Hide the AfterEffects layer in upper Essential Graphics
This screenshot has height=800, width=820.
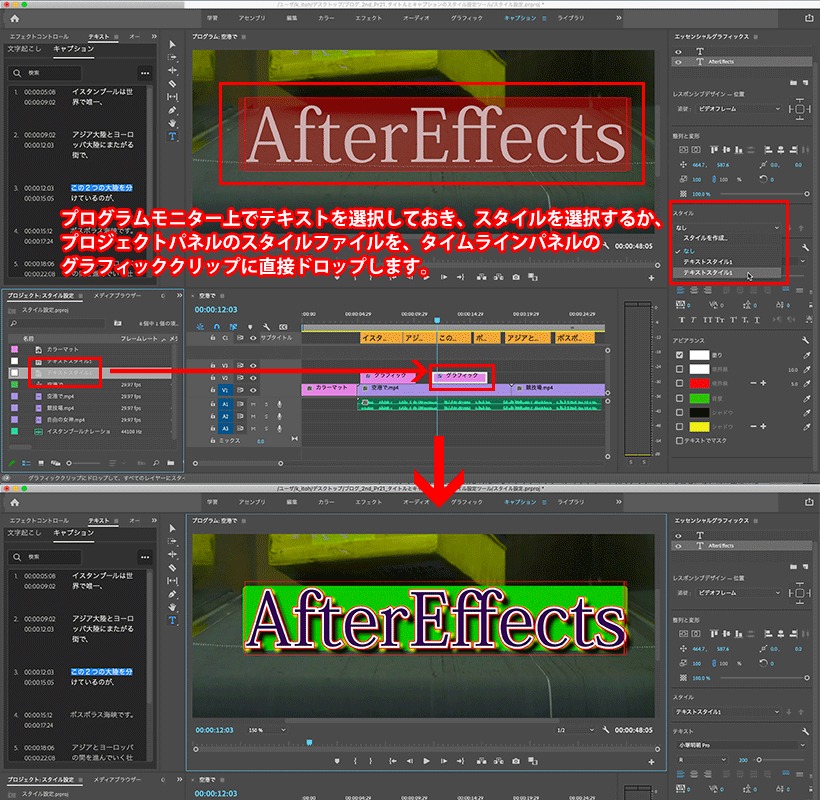pyautogui.click(x=678, y=62)
